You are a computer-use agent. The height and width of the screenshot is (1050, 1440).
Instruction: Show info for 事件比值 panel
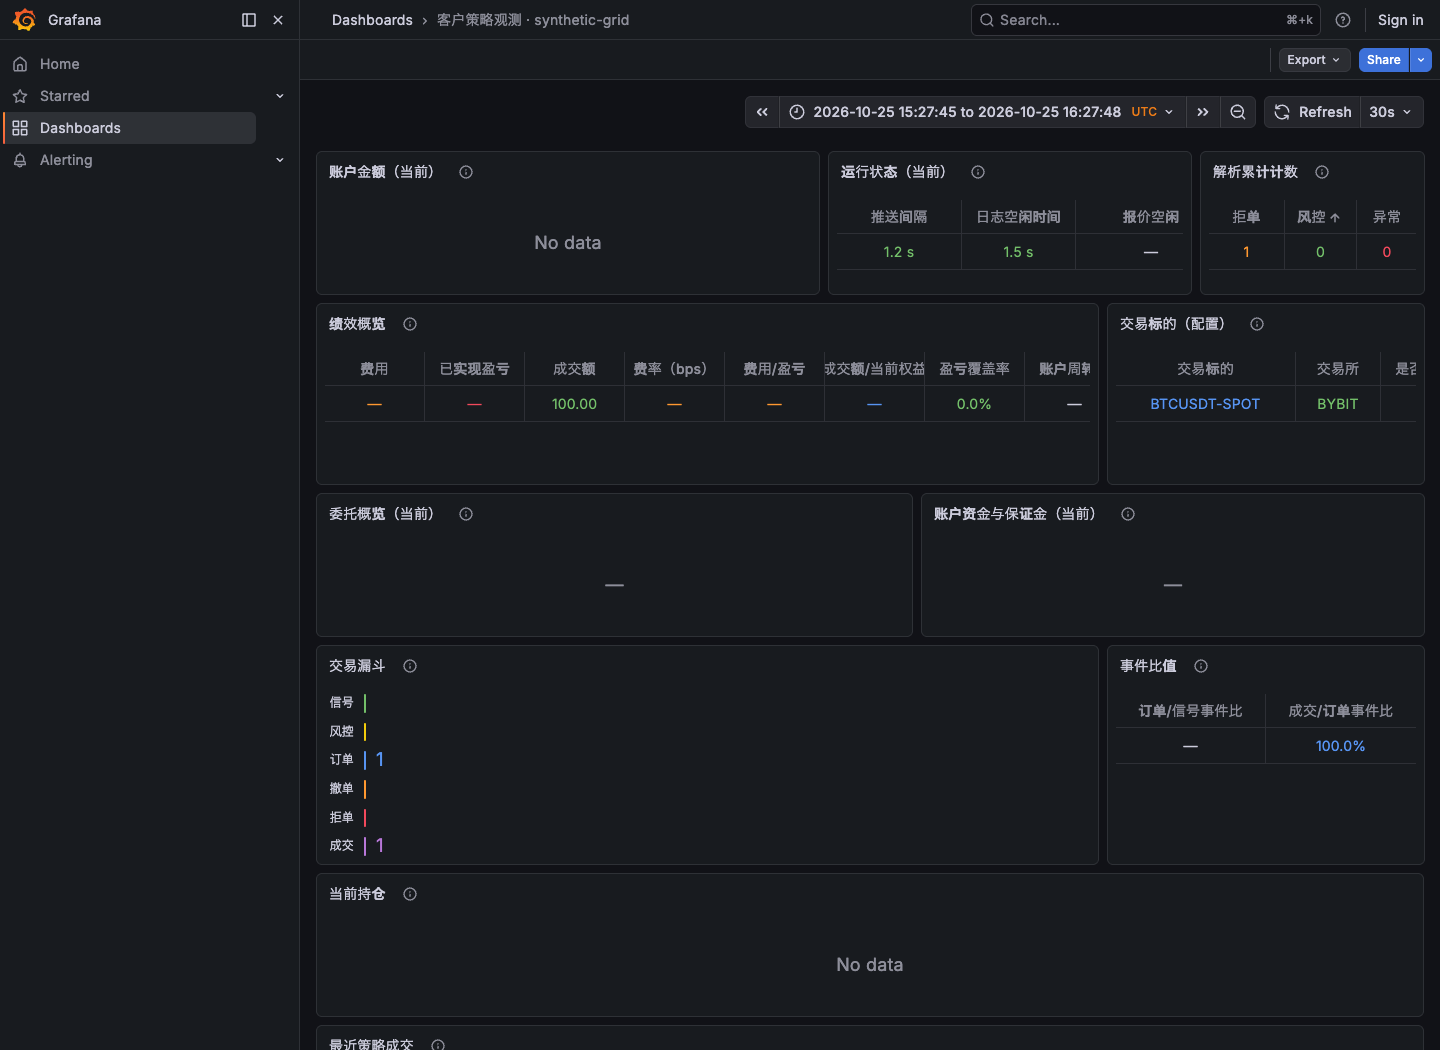tap(1201, 666)
